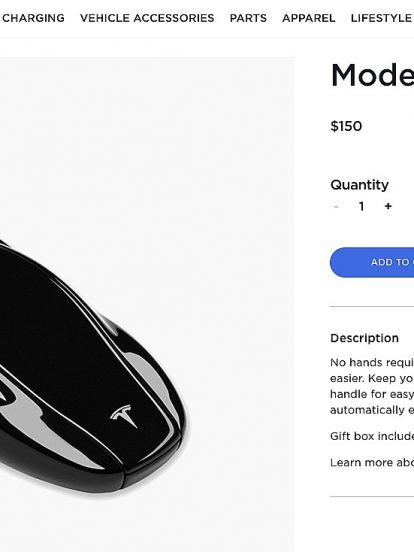The image size is (414, 552).
Task: Click the product title heading
Action: coord(372,76)
